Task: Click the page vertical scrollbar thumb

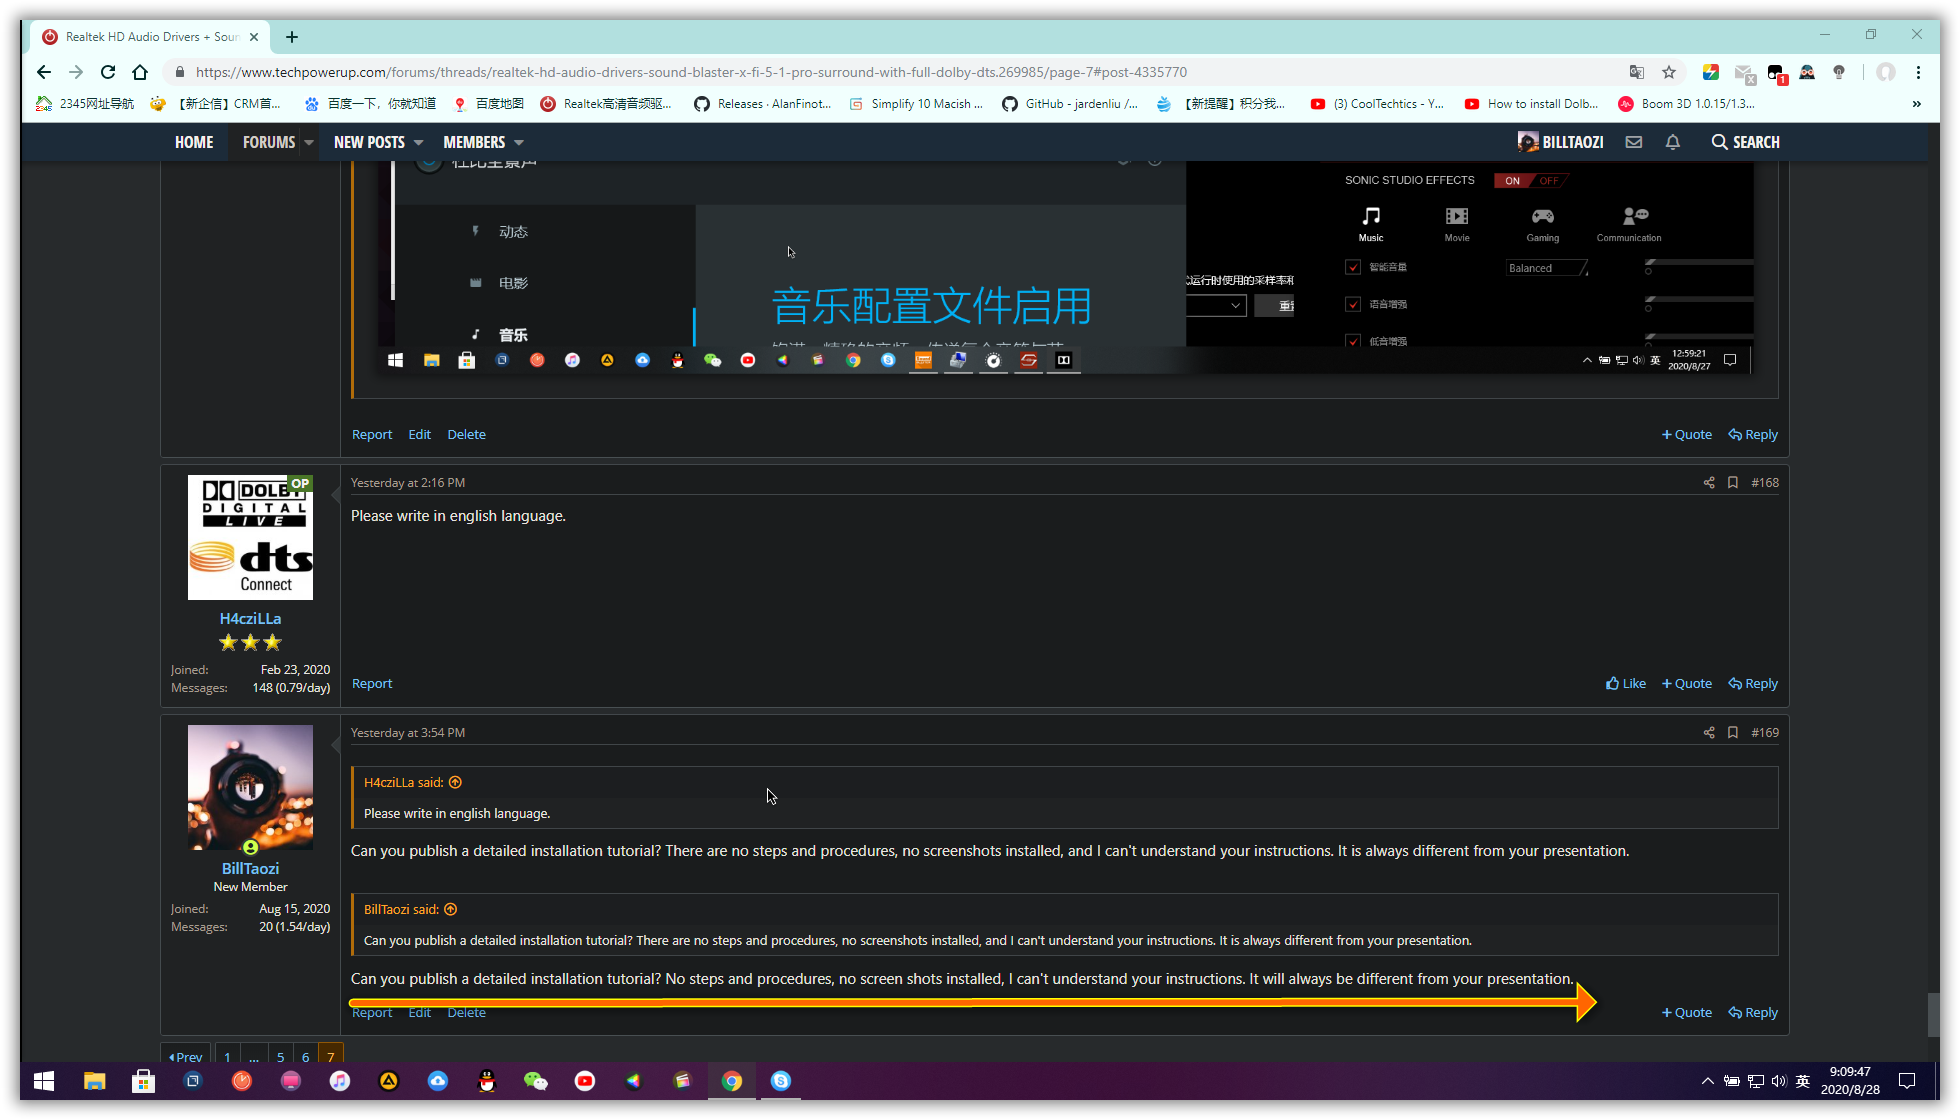Action: pos(1933,1015)
